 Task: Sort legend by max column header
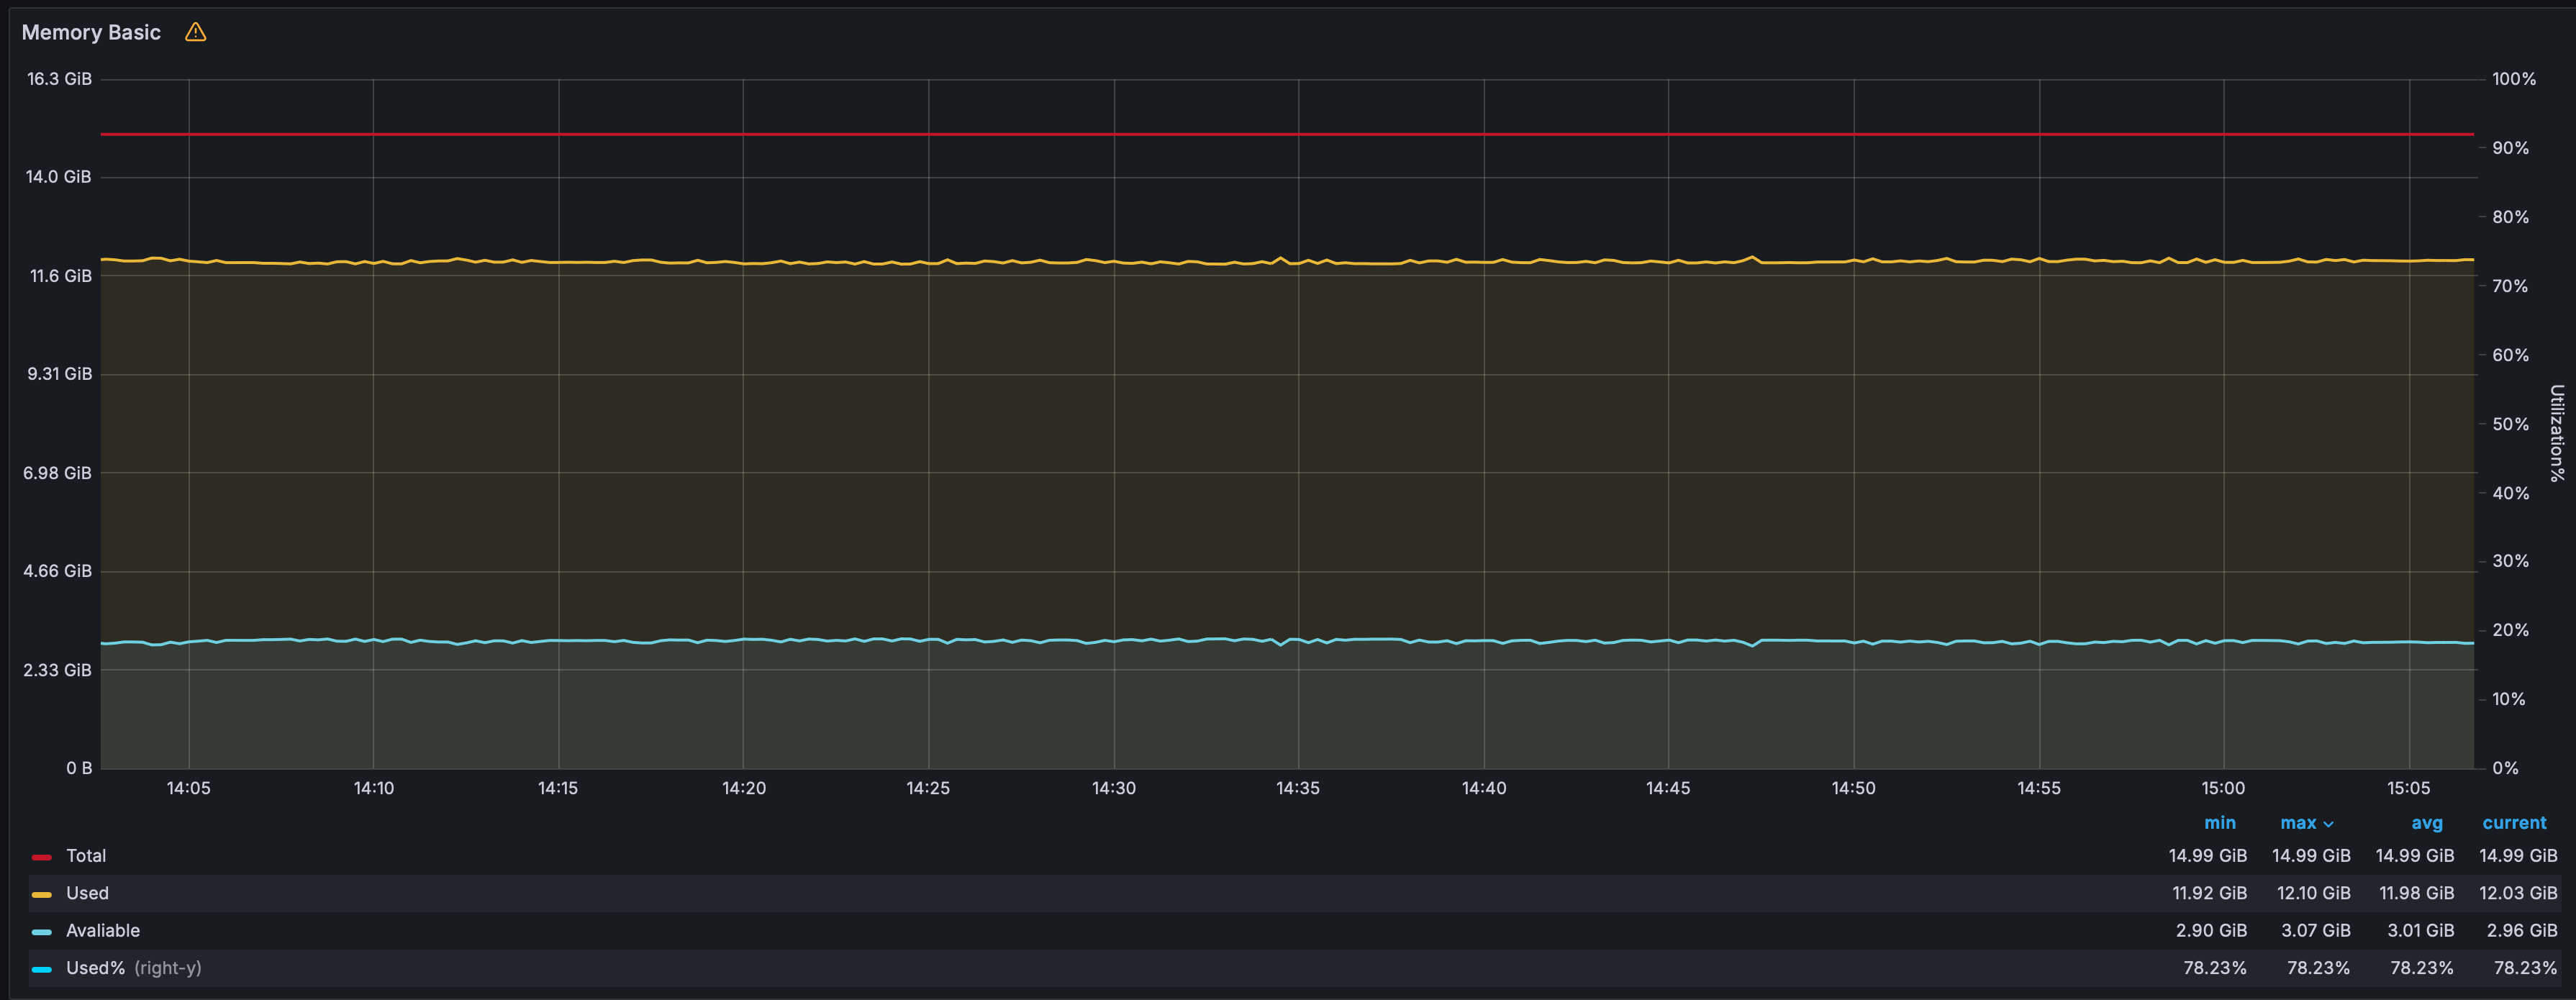point(2298,823)
